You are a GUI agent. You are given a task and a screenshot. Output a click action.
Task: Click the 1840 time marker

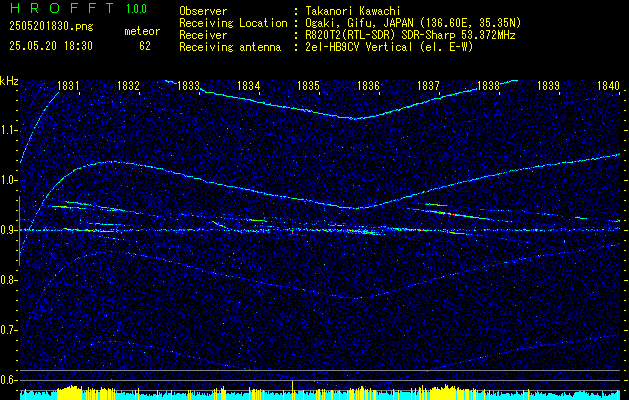pos(609,85)
